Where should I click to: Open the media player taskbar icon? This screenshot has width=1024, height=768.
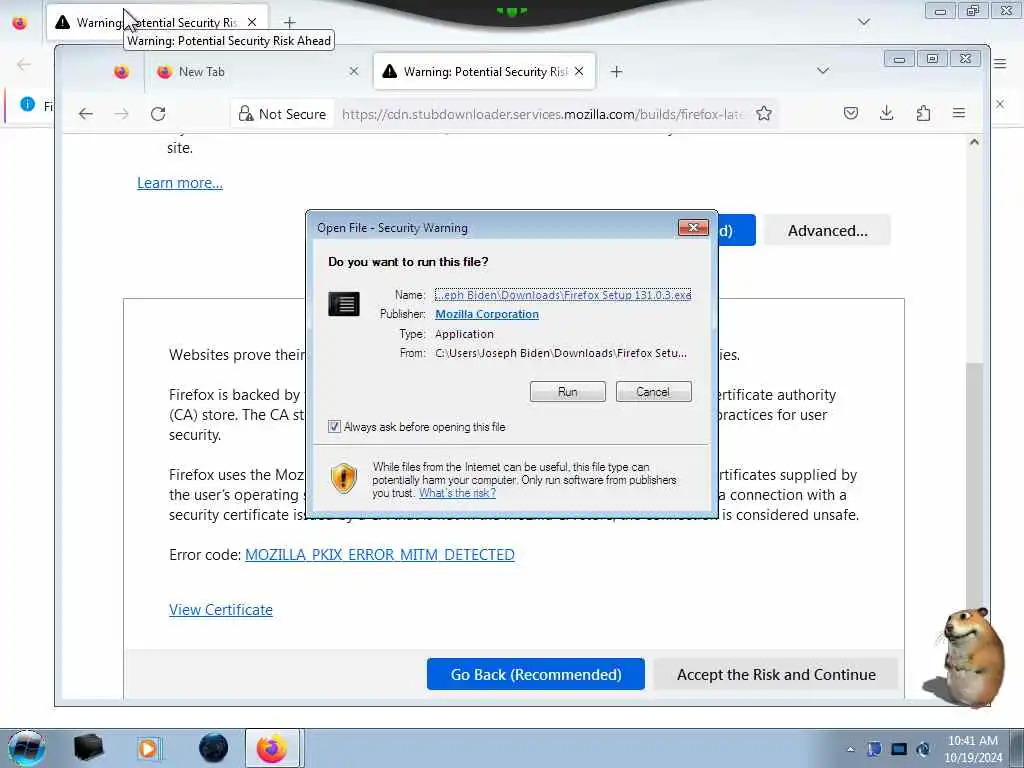[x=149, y=748]
